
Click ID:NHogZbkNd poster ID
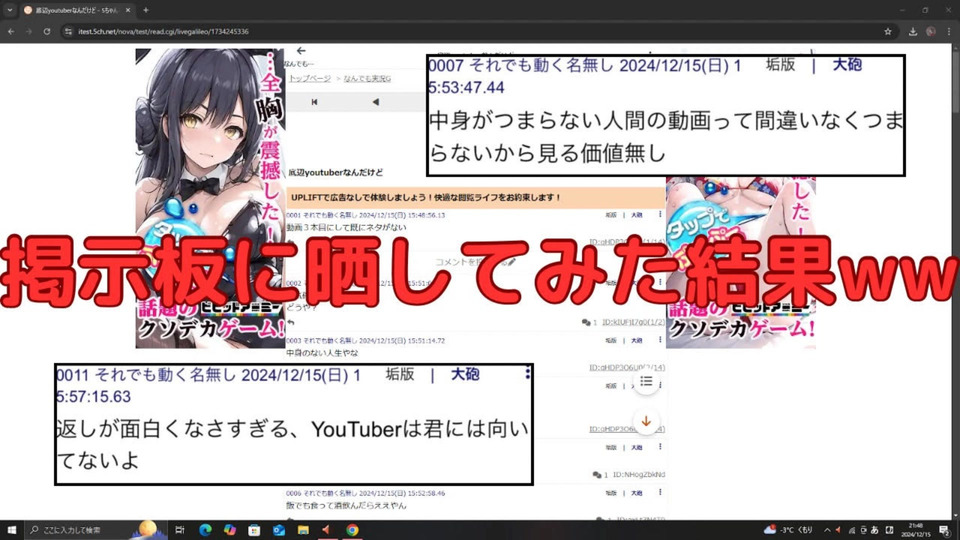(639, 474)
